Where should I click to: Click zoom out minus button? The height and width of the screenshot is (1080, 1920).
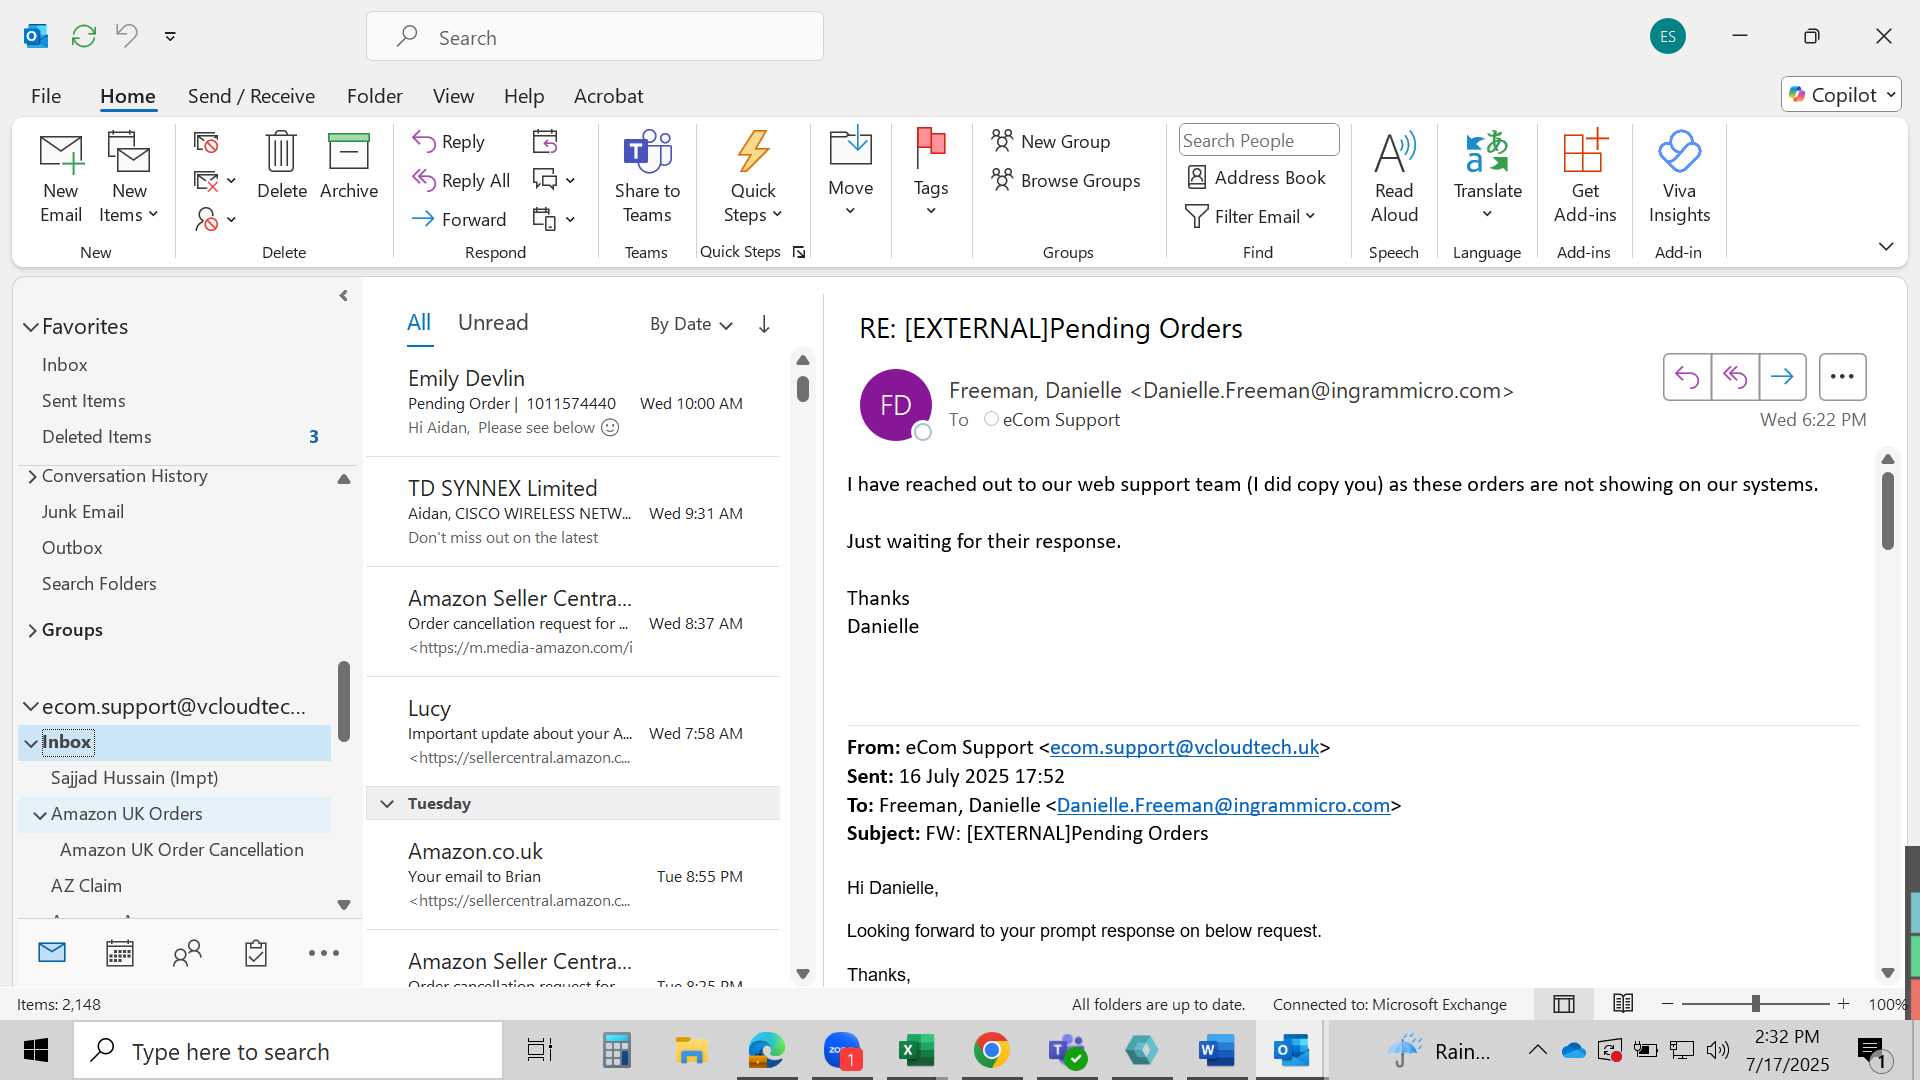(1667, 1003)
